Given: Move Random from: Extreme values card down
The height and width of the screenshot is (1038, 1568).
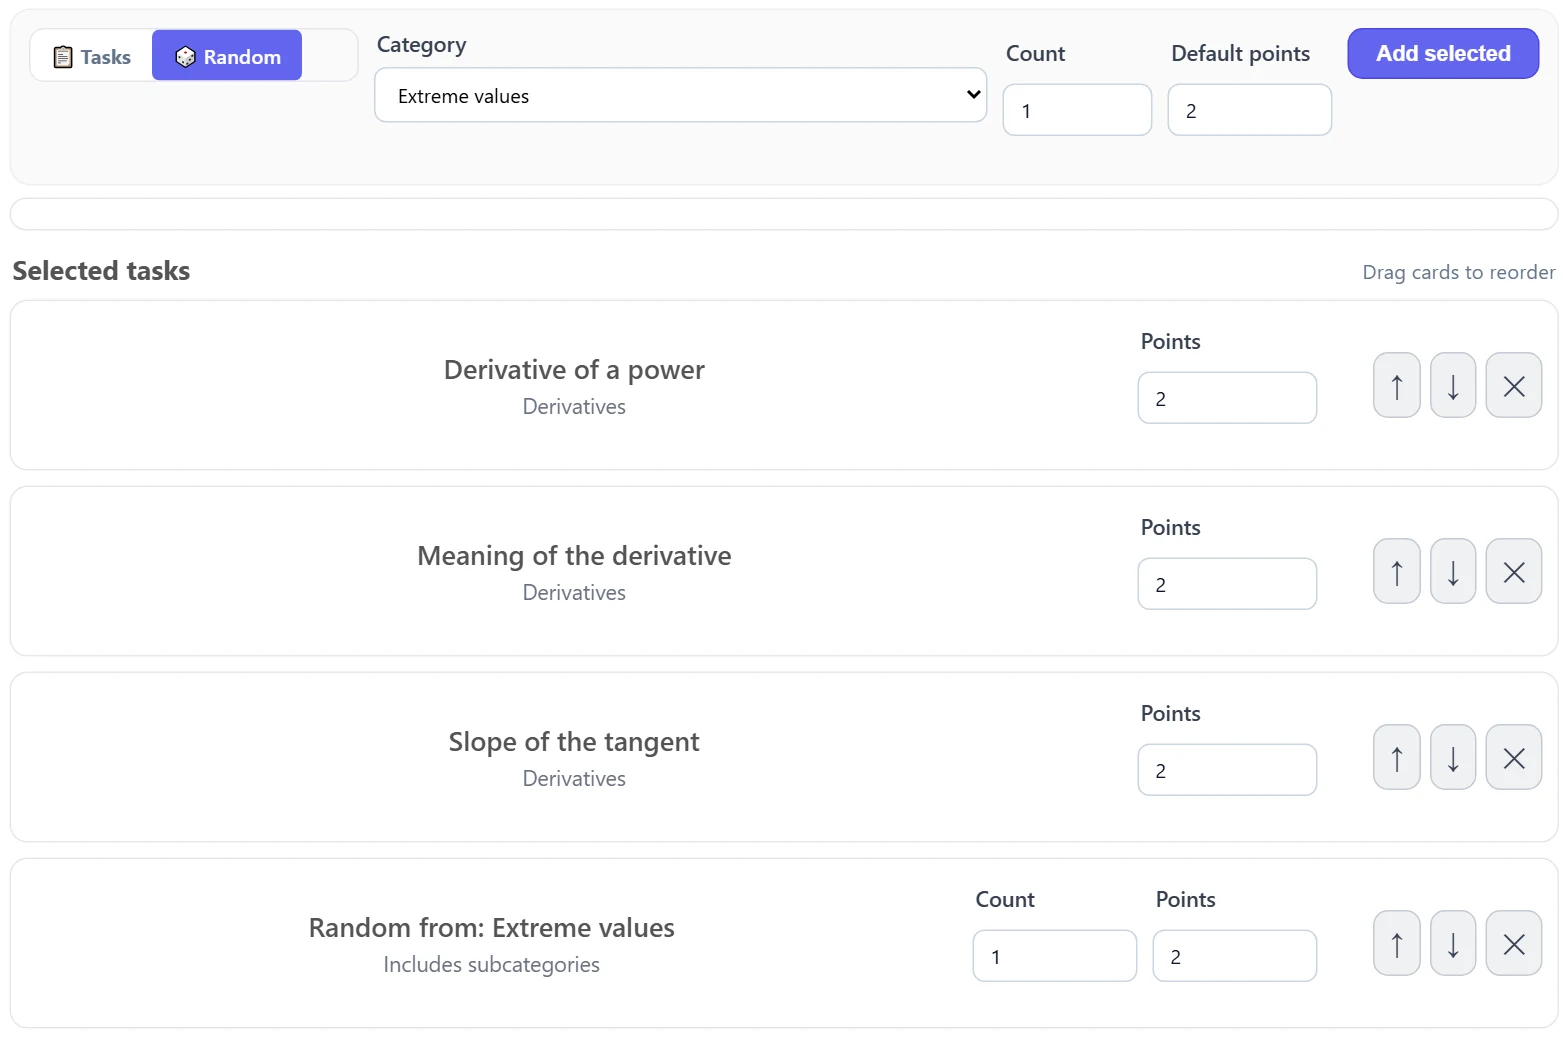Looking at the screenshot, I should [x=1453, y=943].
